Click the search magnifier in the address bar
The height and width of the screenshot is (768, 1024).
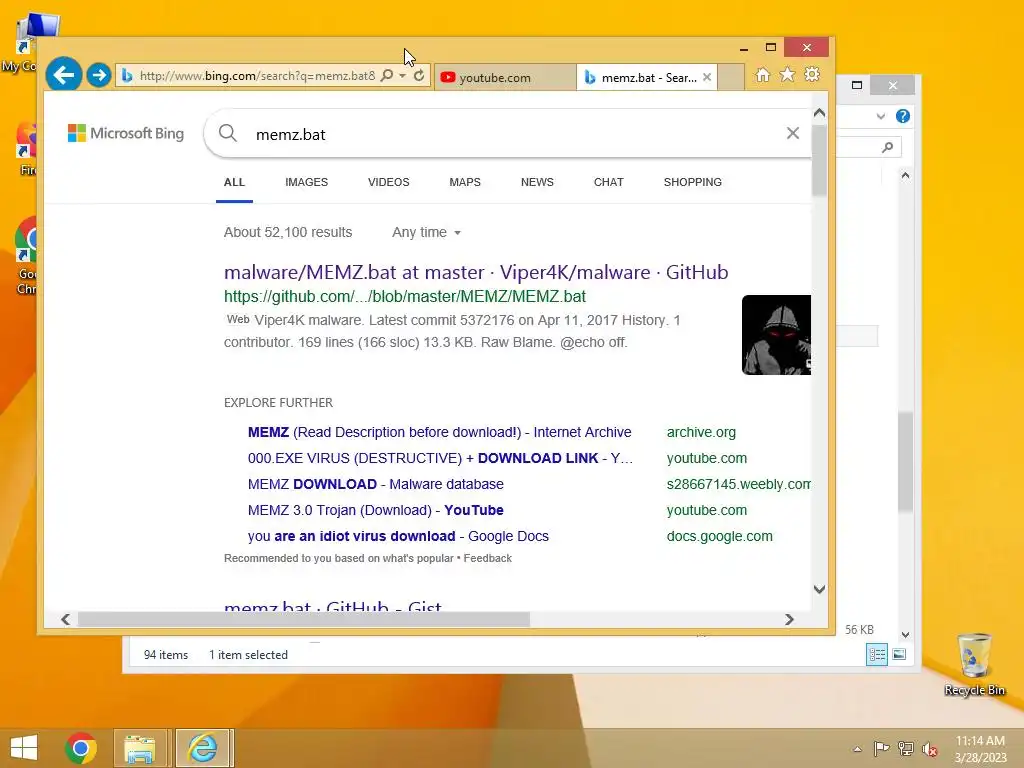click(x=387, y=76)
